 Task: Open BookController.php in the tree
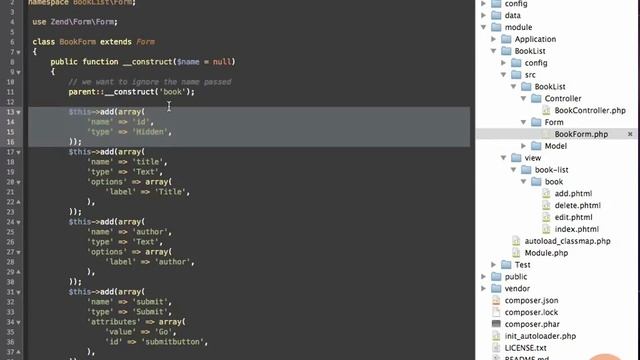(x=590, y=110)
